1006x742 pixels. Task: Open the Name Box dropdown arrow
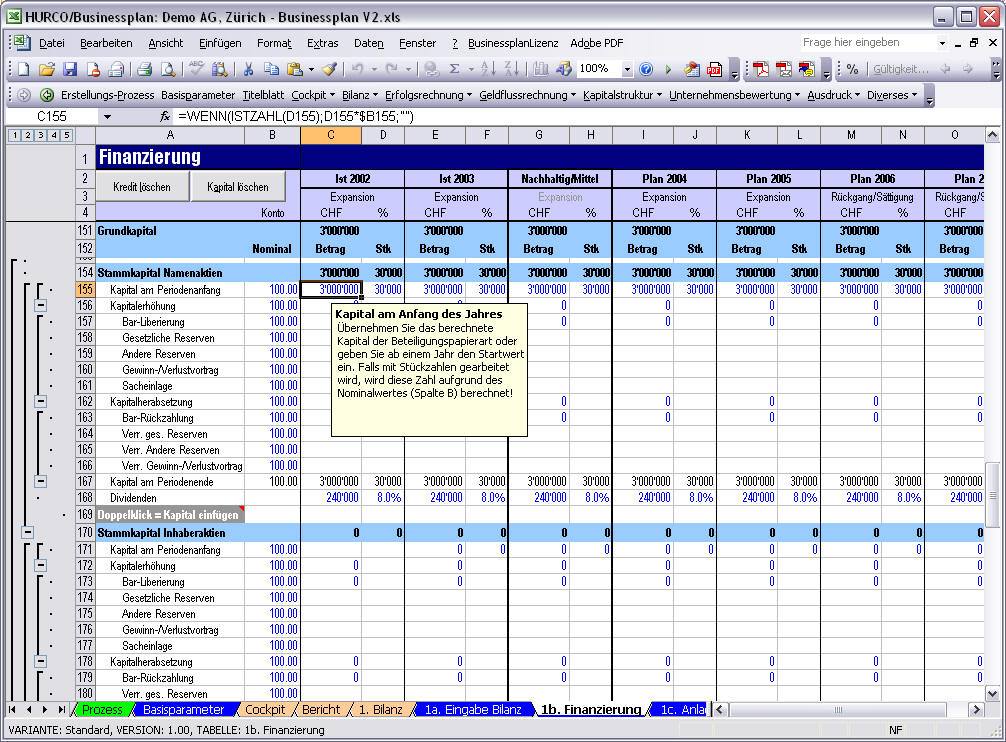click(x=107, y=117)
